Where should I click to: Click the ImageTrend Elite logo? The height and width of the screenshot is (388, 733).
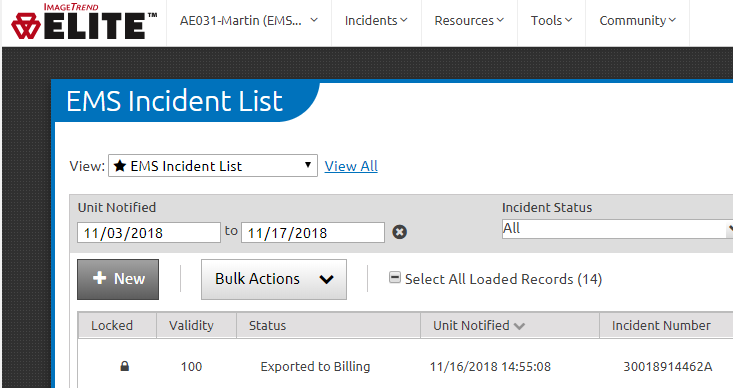point(84,22)
